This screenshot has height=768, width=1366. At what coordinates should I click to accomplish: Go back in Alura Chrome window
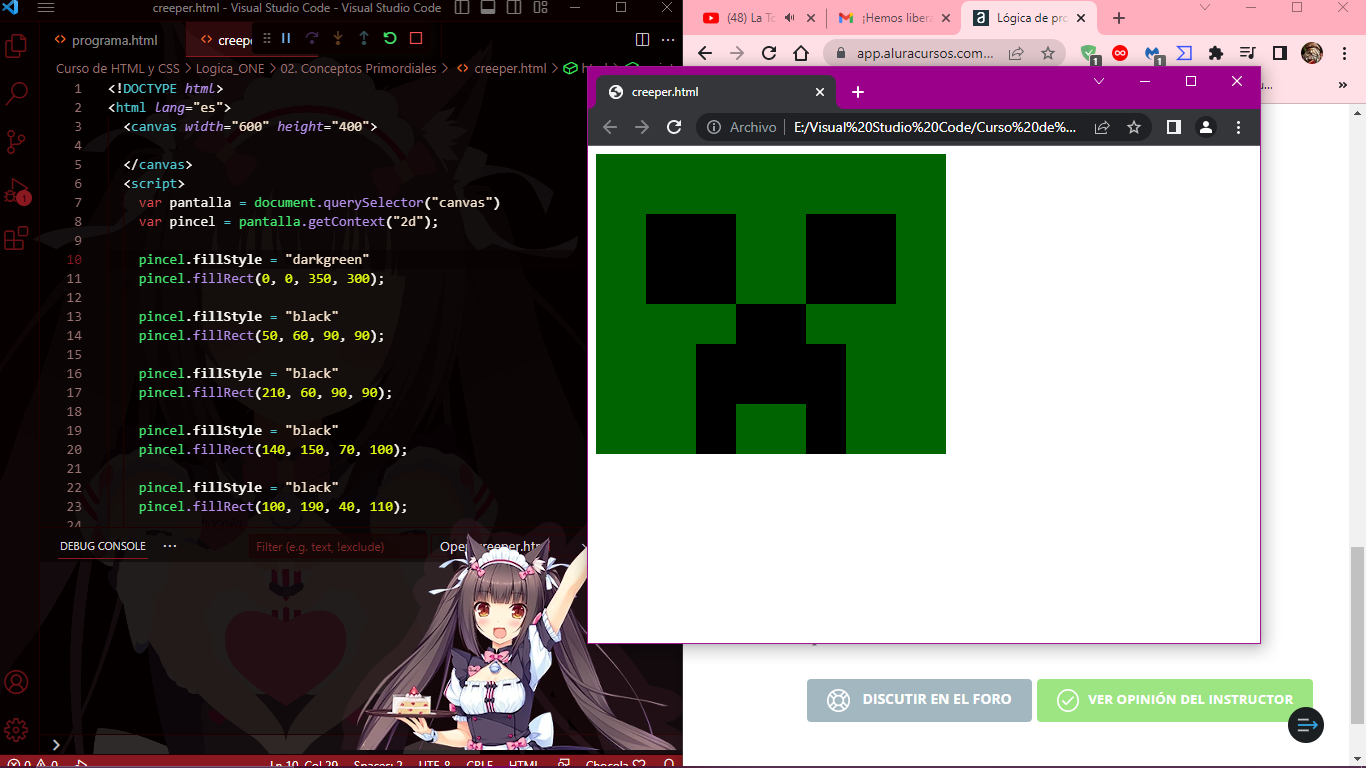tap(705, 53)
